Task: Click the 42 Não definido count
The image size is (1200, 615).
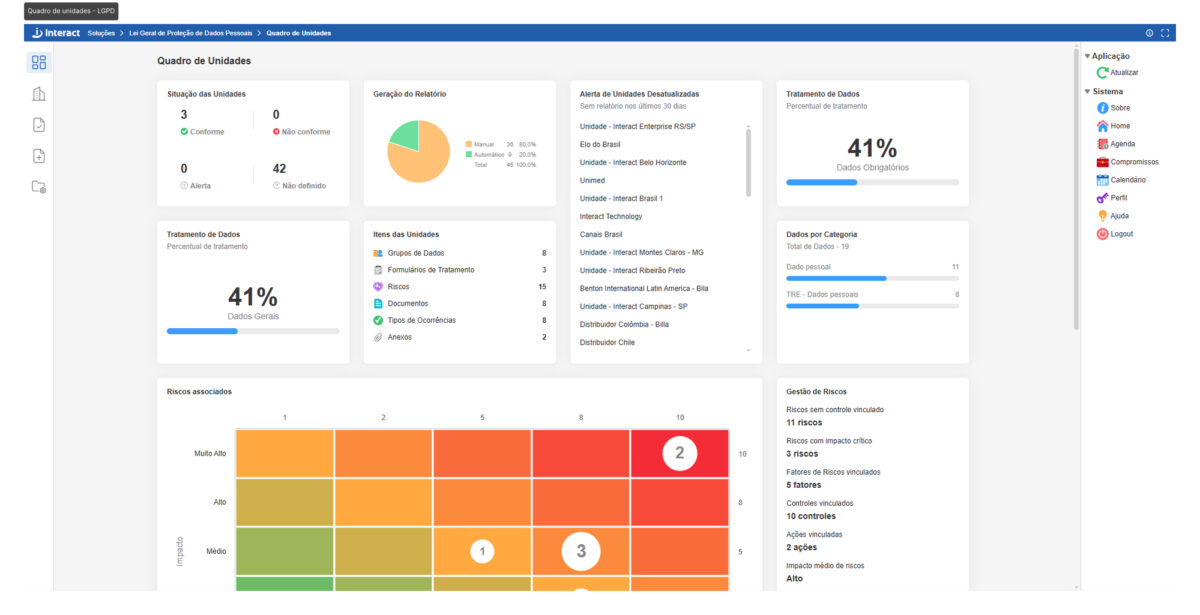Action: [x=280, y=169]
